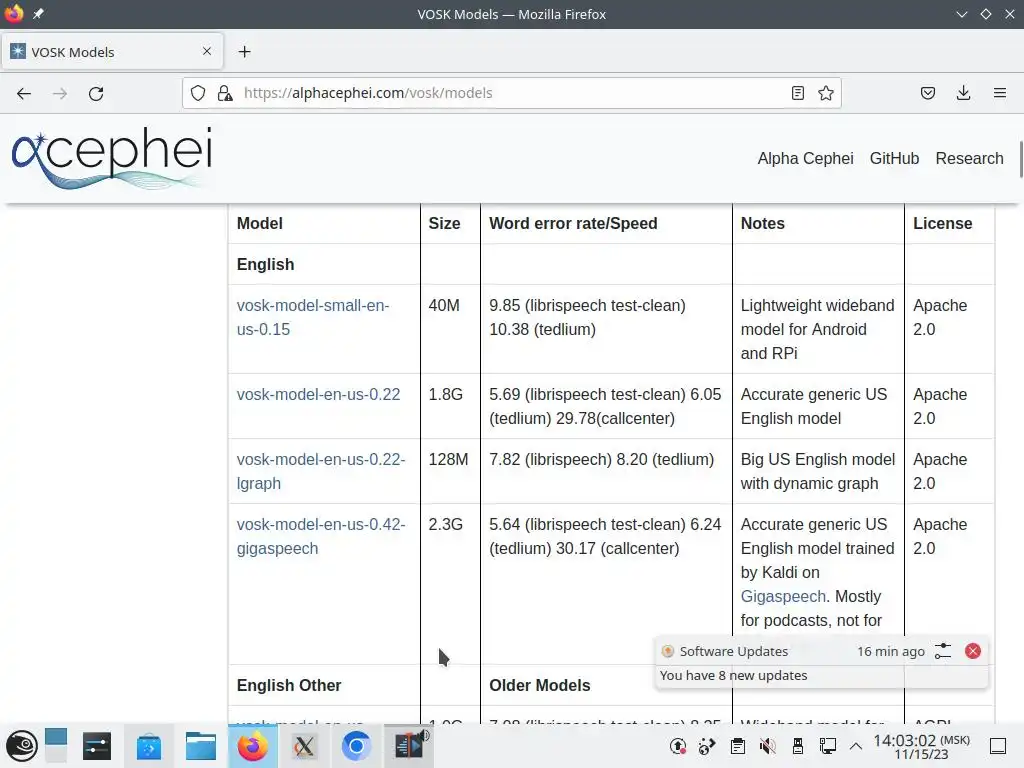Screen dimensions: 1024x768
Task: Switch to the Firefox taskbar entry
Action: (253, 746)
